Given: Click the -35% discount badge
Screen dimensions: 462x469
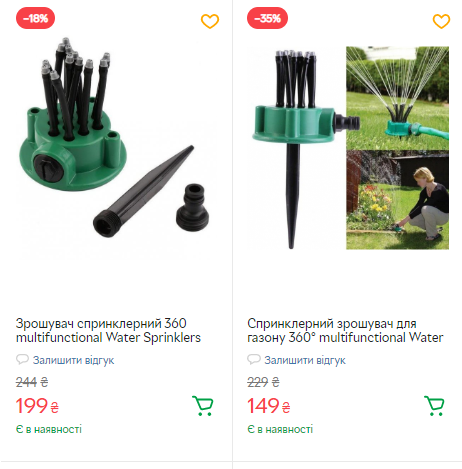Looking at the screenshot, I should [267, 18].
